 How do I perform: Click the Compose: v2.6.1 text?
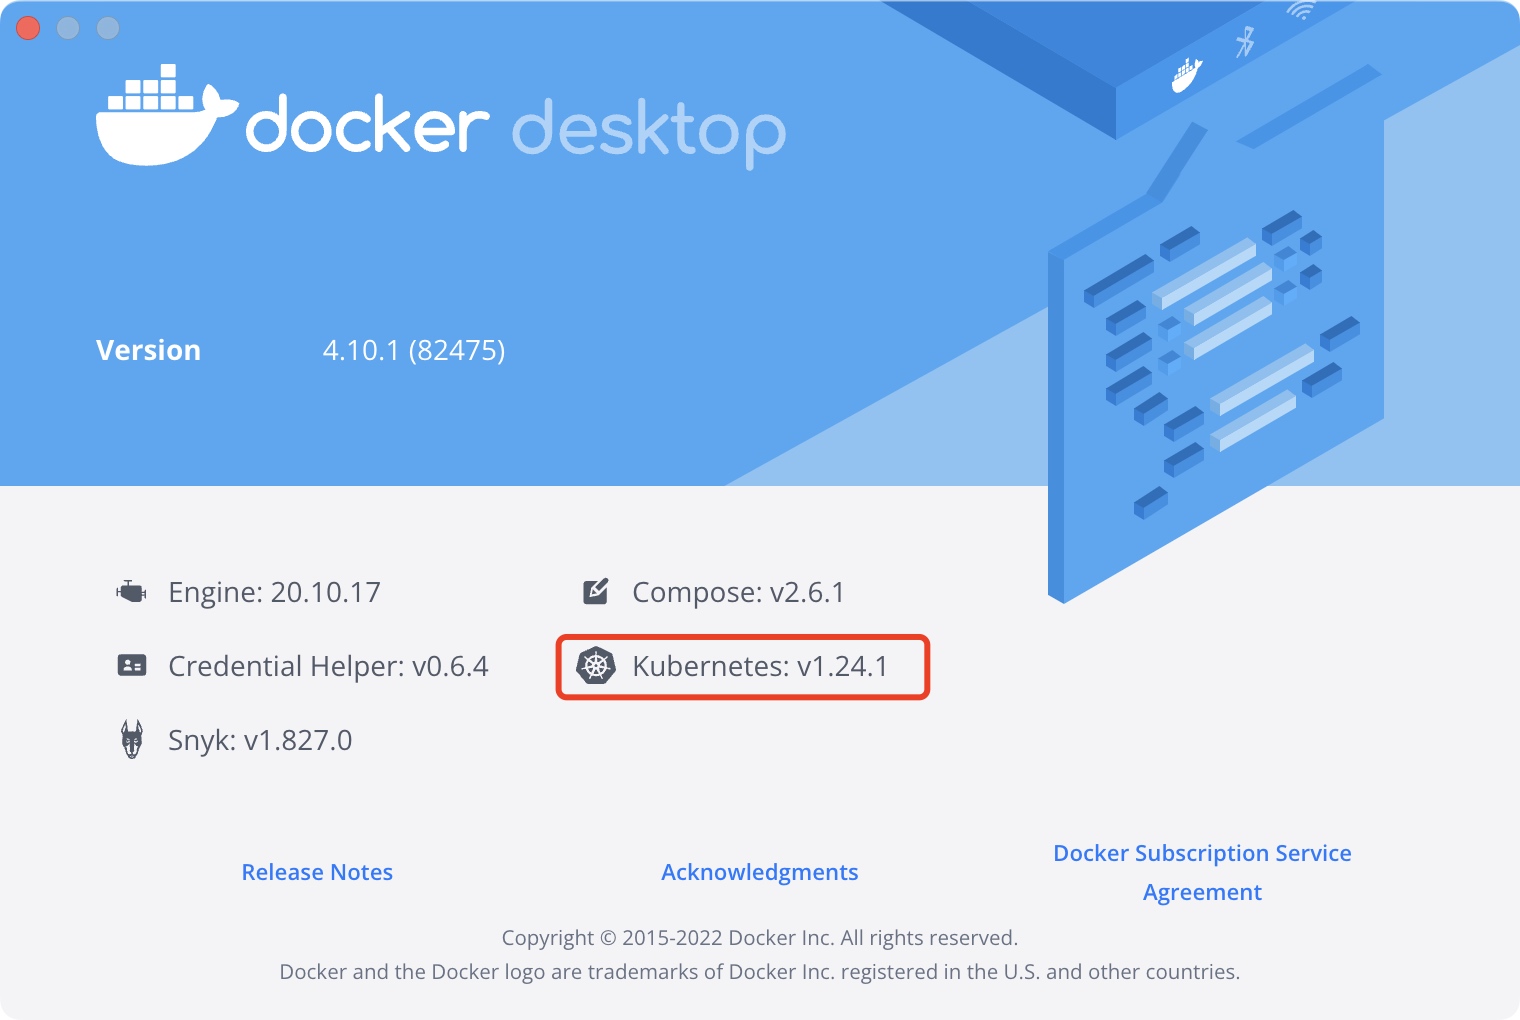click(x=738, y=592)
